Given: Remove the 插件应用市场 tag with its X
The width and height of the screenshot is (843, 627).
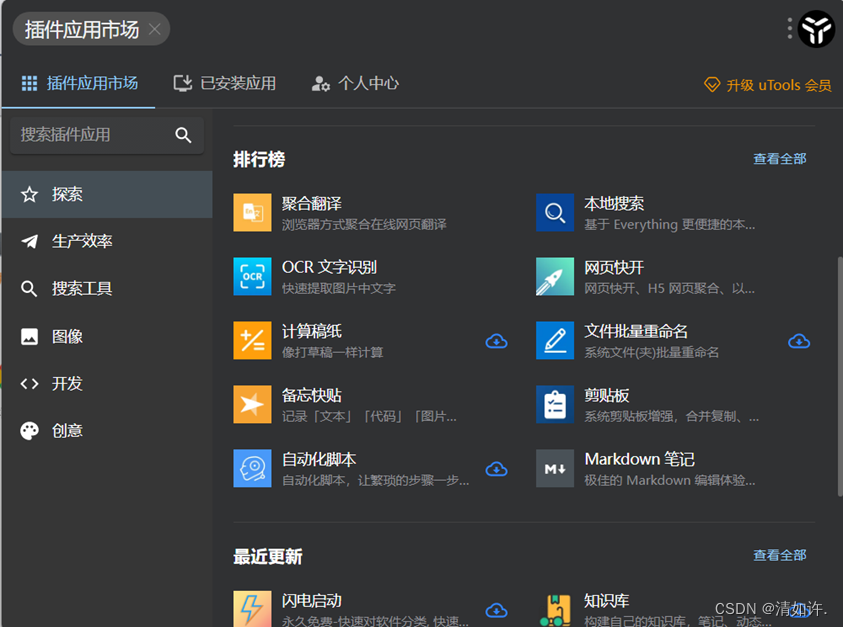Looking at the screenshot, I should point(155,29).
